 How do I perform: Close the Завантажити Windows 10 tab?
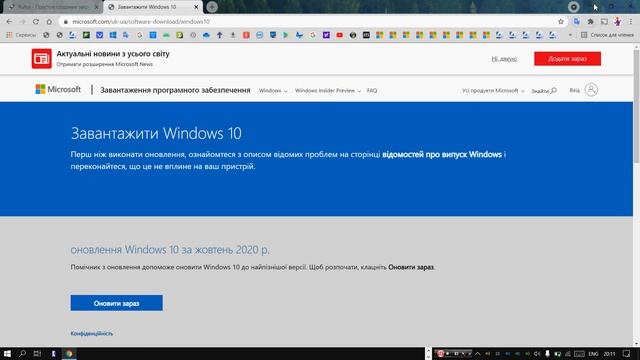click(196, 7)
